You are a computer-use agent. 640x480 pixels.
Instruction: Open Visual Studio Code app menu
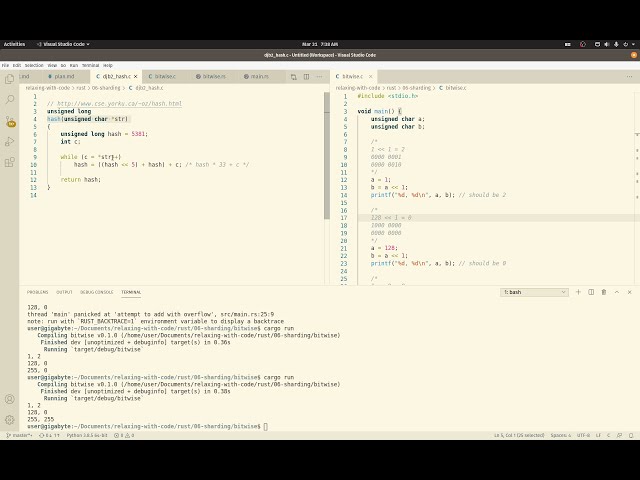[x=63, y=44]
